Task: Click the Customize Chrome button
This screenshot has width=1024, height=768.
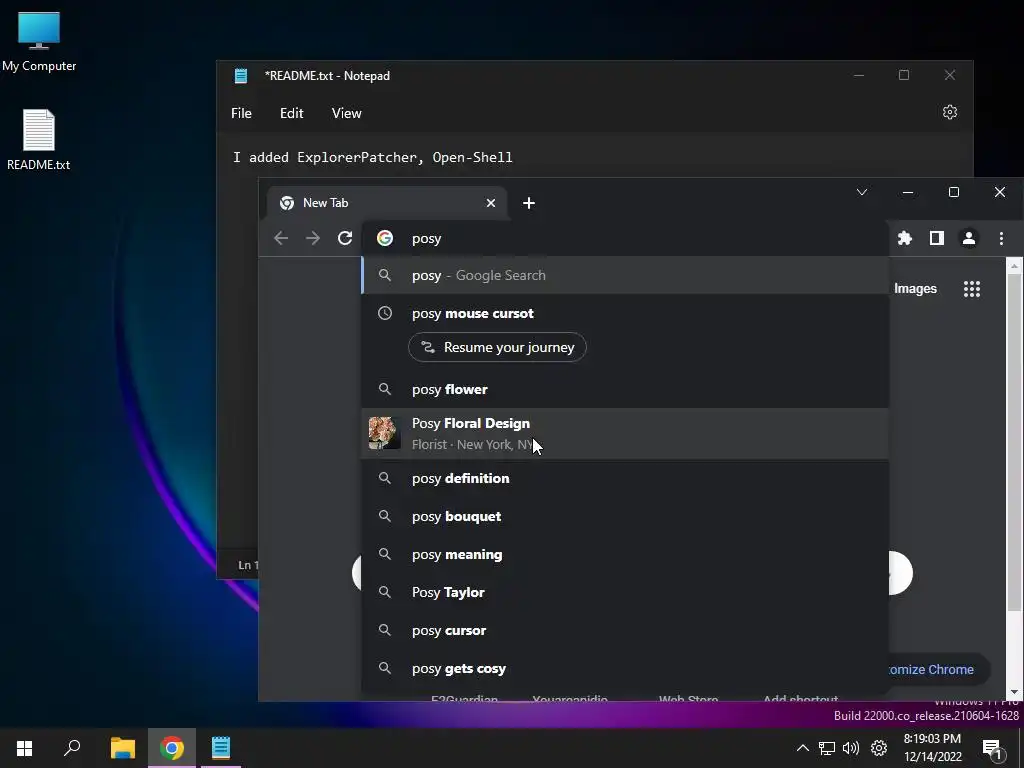Action: 938,669
